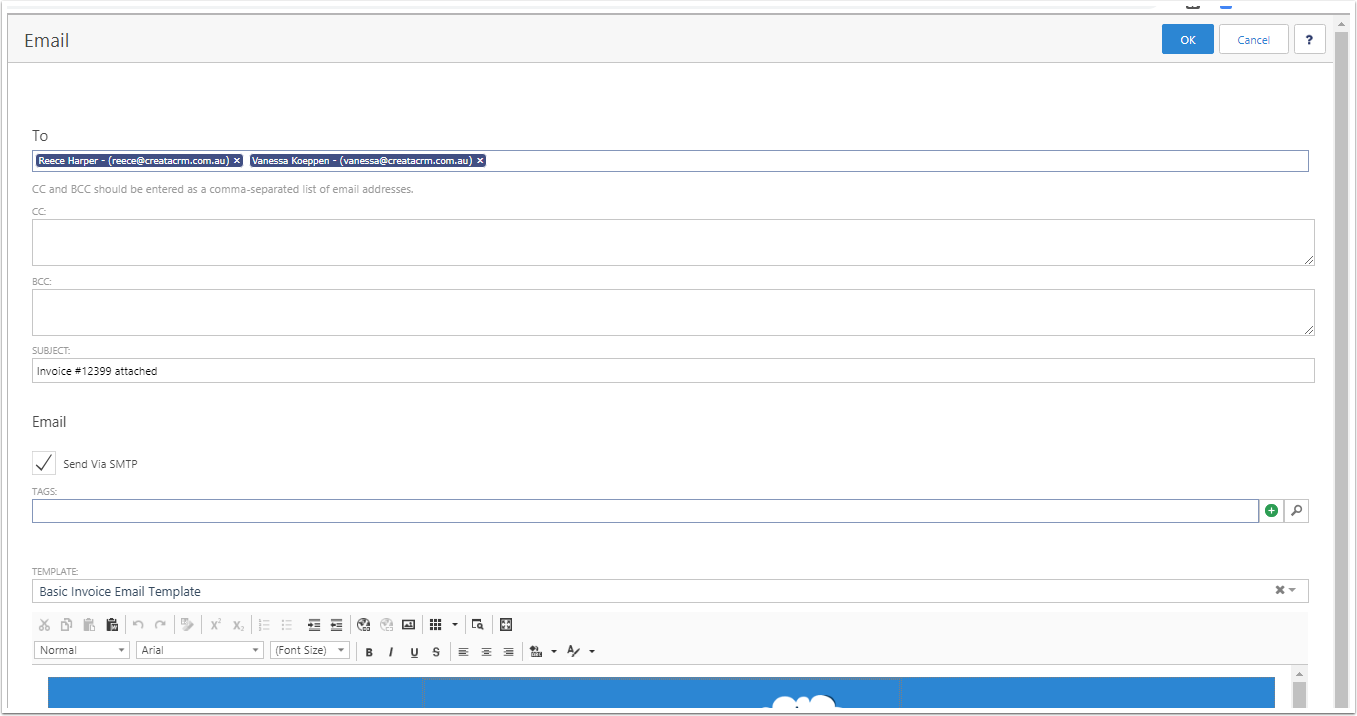Click the Subject field
This screenshot has height=716, width=1357.
(673, 371)
